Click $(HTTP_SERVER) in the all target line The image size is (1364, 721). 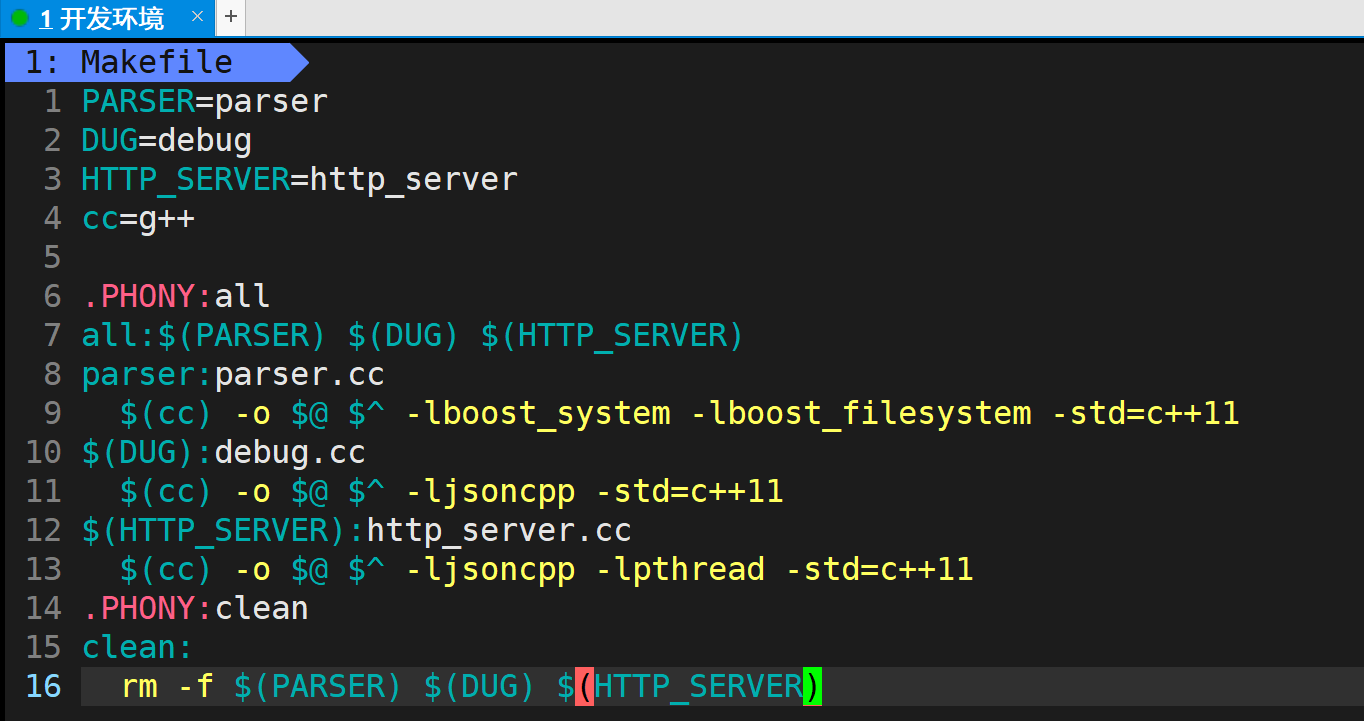[x=613, y=335]
